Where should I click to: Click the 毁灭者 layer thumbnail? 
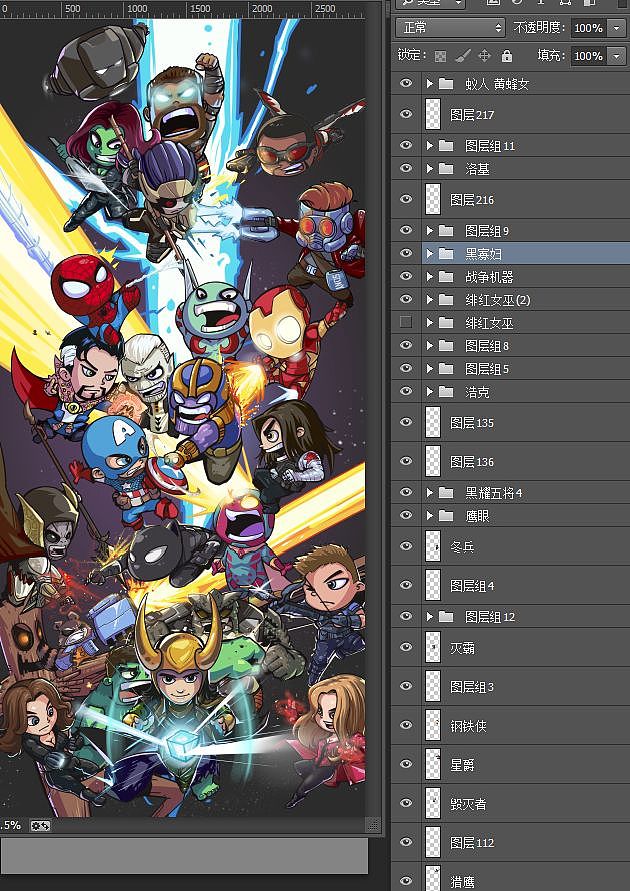pyautogui.click(x=433, y=803)
